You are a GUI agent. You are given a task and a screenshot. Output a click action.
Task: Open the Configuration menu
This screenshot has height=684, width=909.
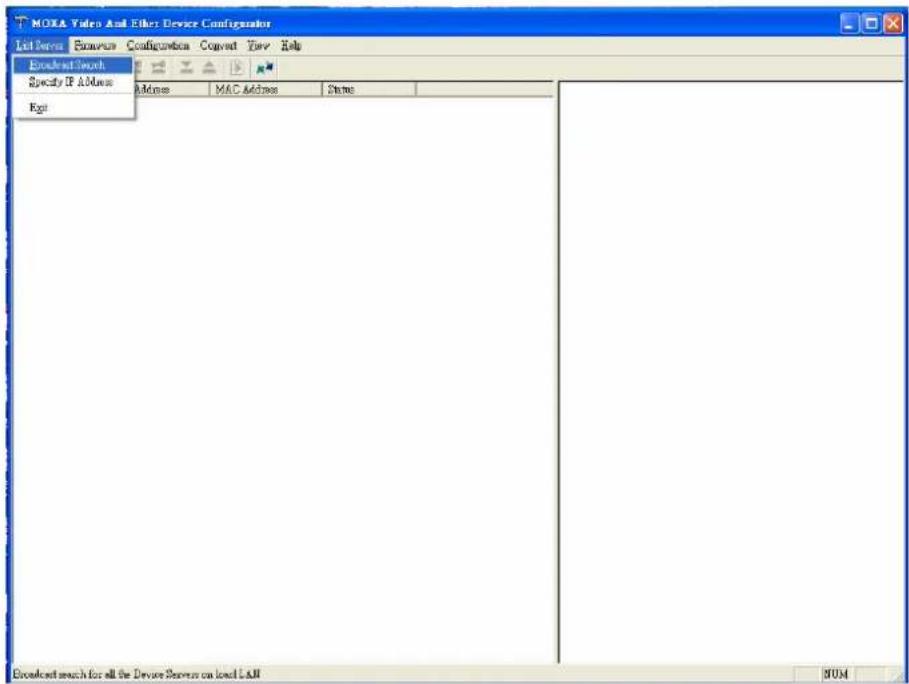click(x=158, y=45)
